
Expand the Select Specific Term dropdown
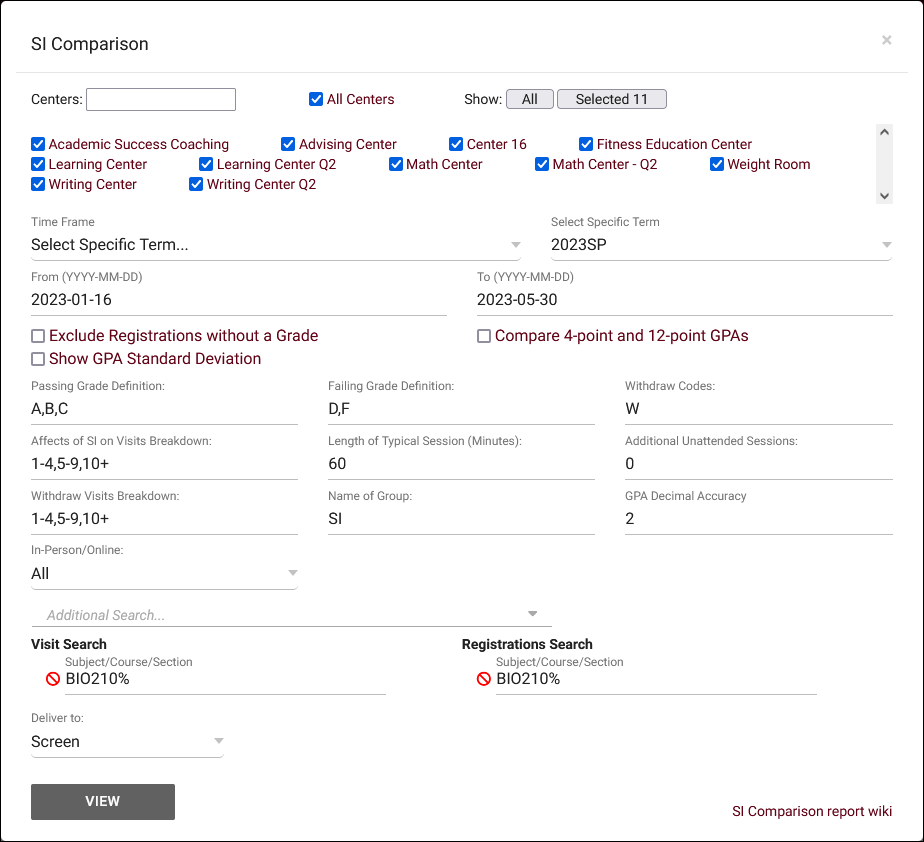[x=720, y=245]
